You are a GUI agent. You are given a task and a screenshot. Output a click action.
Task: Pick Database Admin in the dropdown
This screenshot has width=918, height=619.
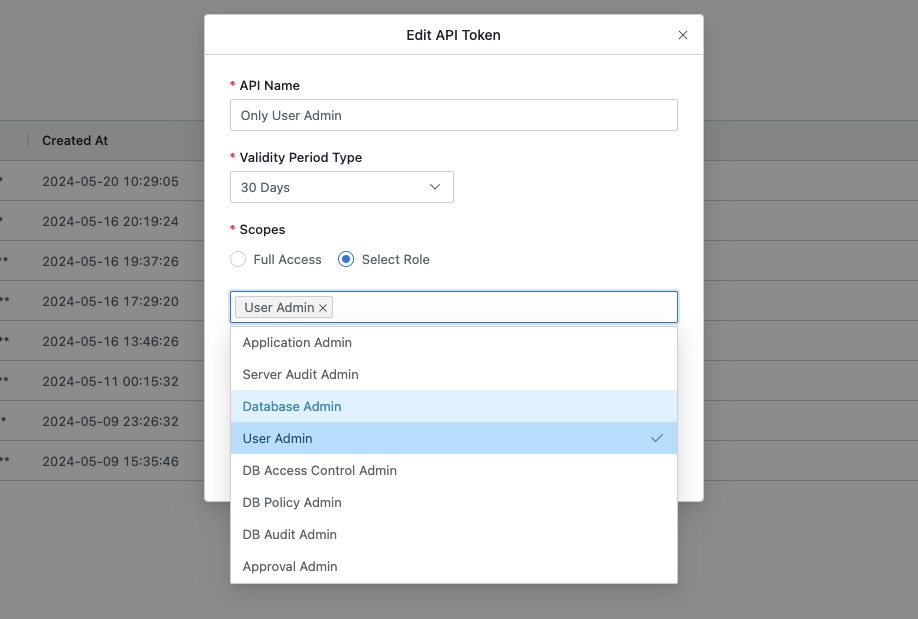292,406
